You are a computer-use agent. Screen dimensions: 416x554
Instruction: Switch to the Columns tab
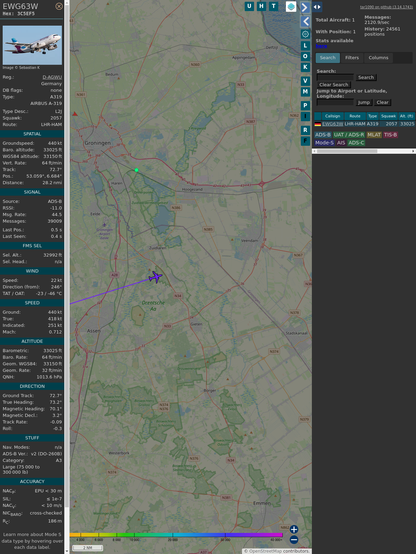point(378,58)
